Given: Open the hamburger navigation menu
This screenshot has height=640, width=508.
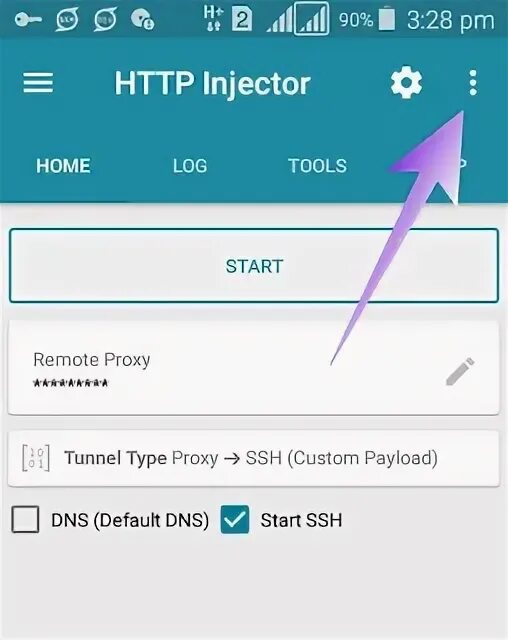Looking at the screenshot, I should (x=38, y=83).
